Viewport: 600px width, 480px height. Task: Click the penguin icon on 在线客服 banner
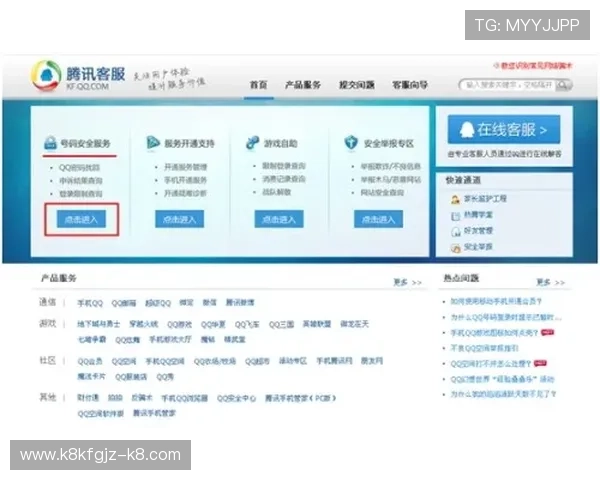click(466, 130)
